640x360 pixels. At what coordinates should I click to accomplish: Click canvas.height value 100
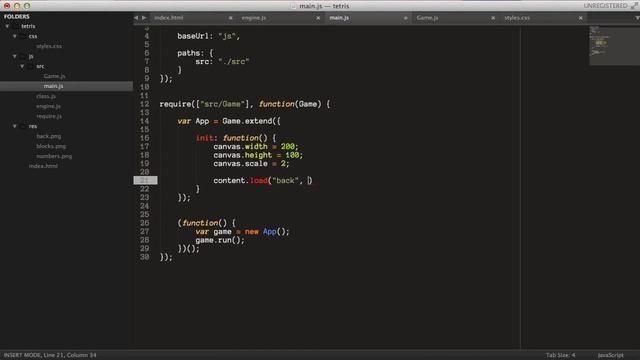pyautogui.click(x=292, y=155)
